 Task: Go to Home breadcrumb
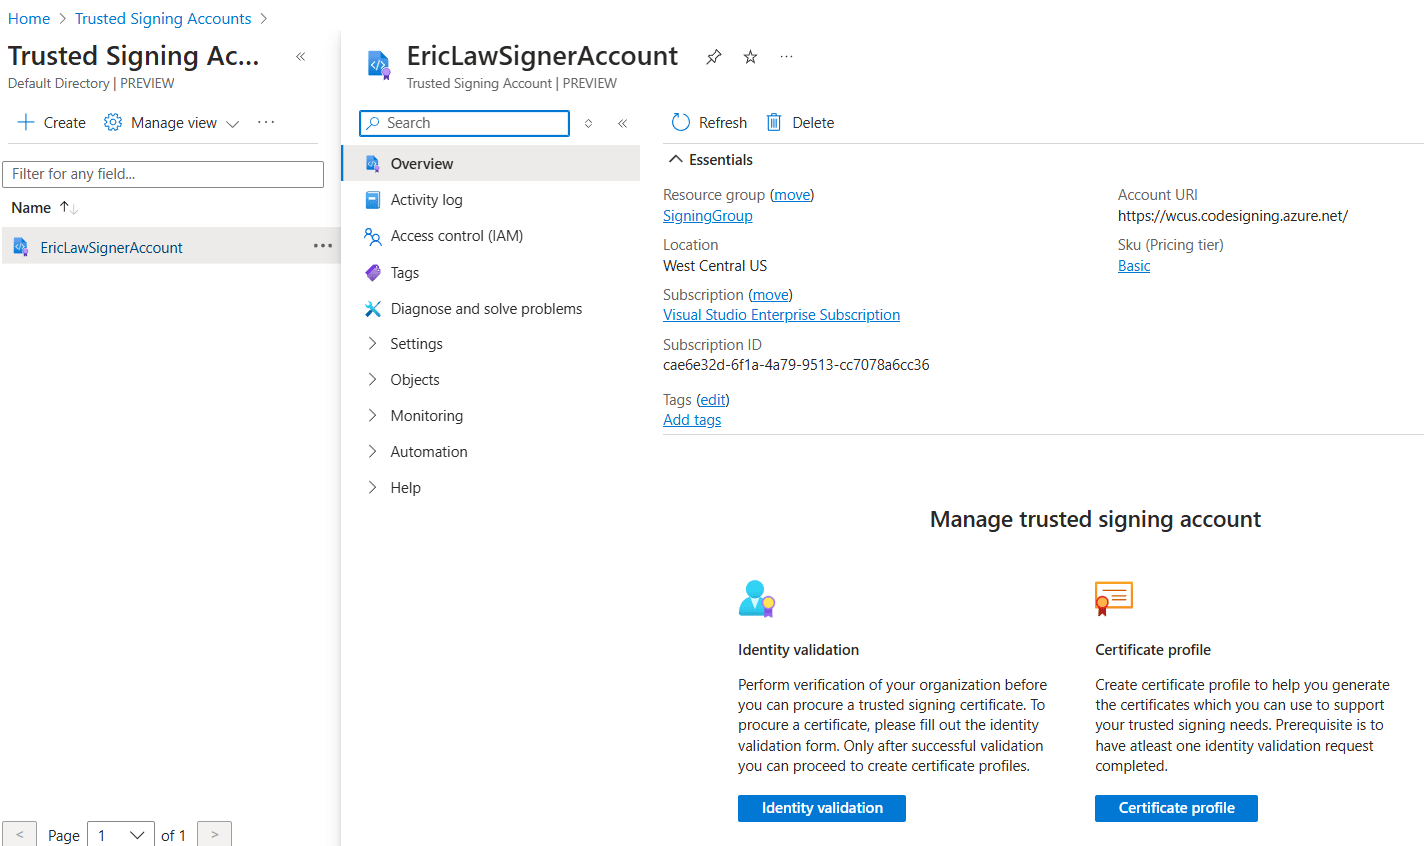click(x=29, y=19)
